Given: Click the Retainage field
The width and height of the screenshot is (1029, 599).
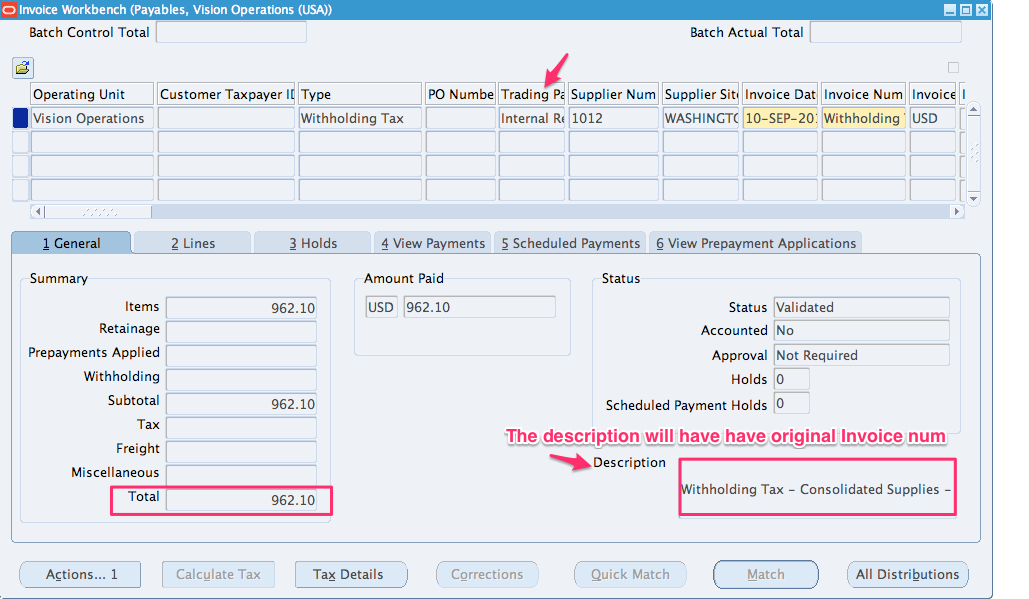Looking at the screenshot, I should click(x=242, y=331).
